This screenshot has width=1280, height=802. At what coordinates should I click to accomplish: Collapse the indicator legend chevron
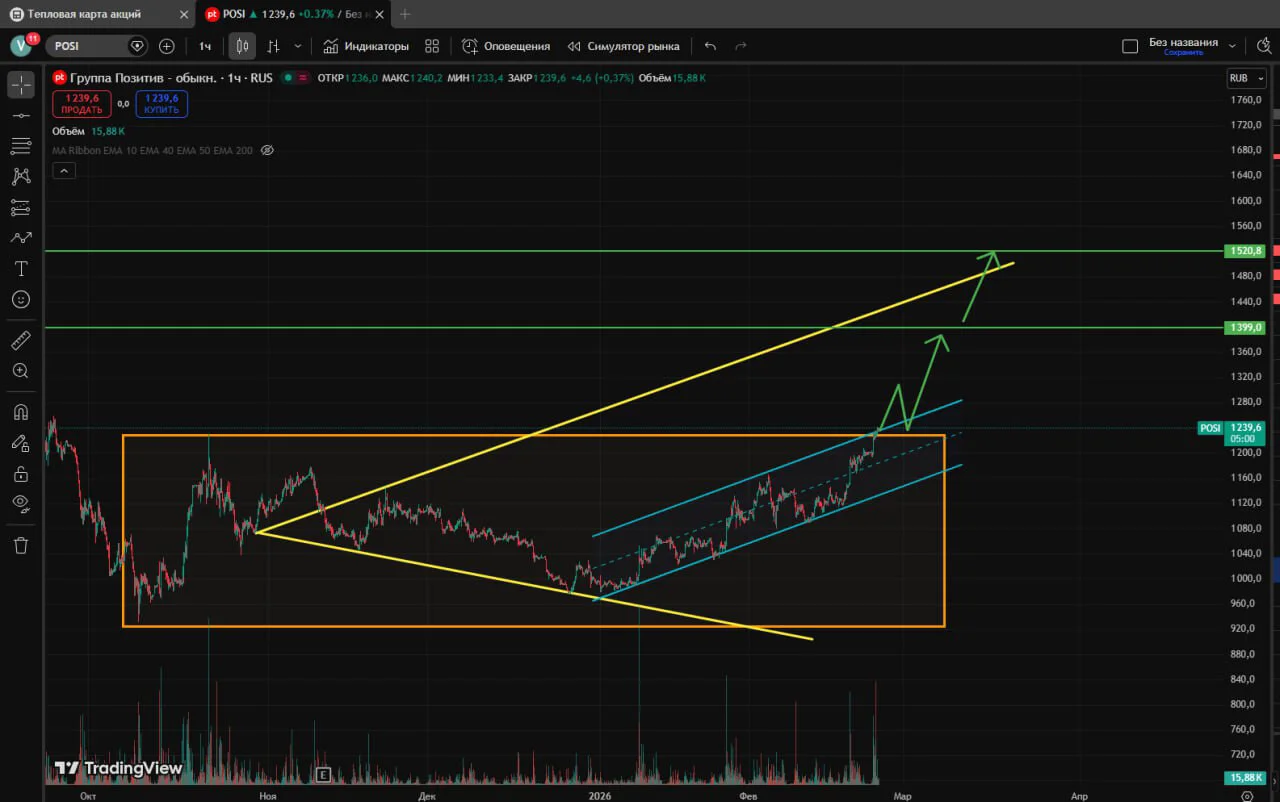[x=63, y=171]
